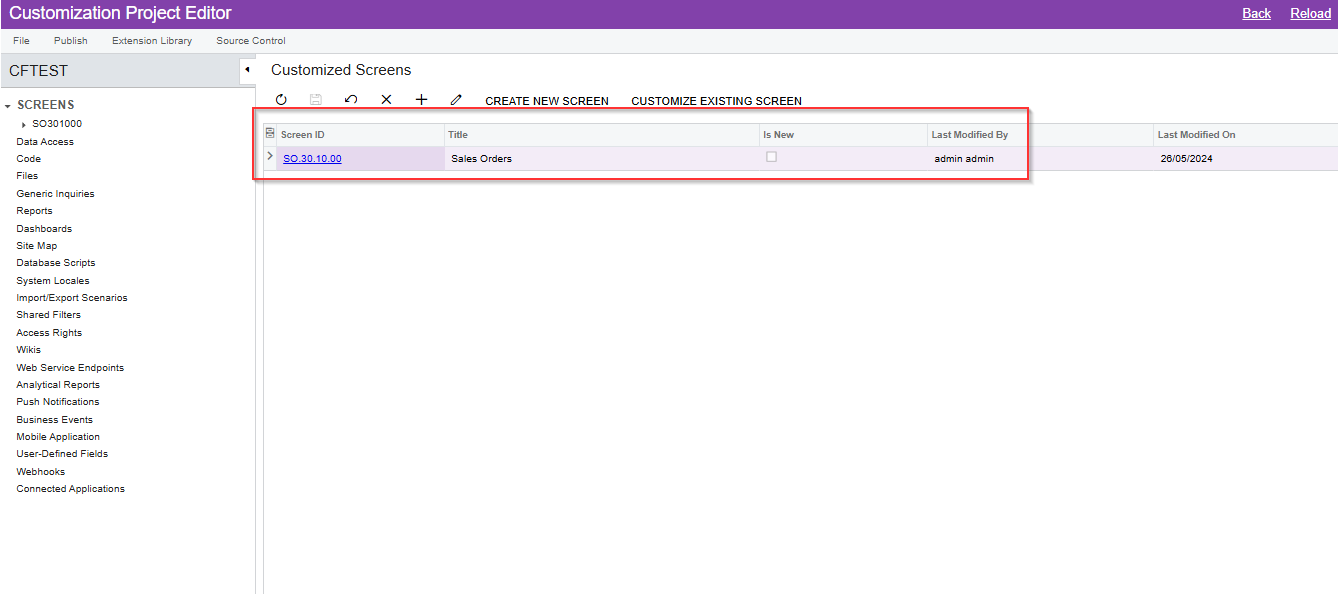The height and width of the screenshot is (594, 1338).
Task: Click the Reload link
Action: (1310, 13)
